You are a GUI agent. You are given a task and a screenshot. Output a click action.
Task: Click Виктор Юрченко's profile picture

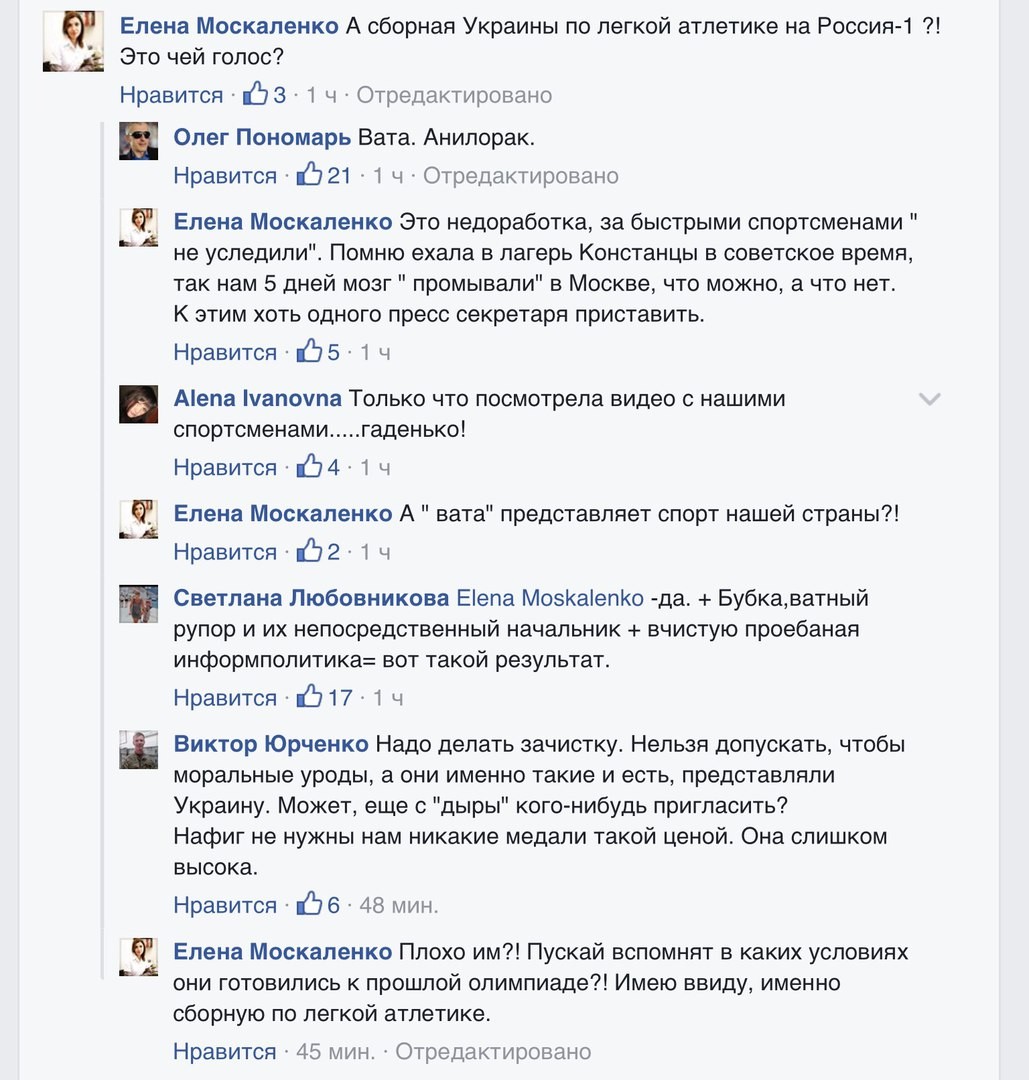coord(139,749)
